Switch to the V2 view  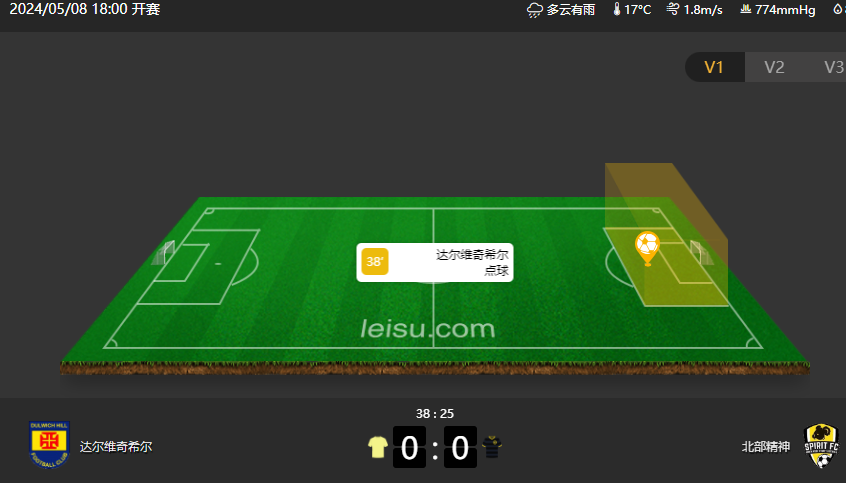click(x=774, y=67)
